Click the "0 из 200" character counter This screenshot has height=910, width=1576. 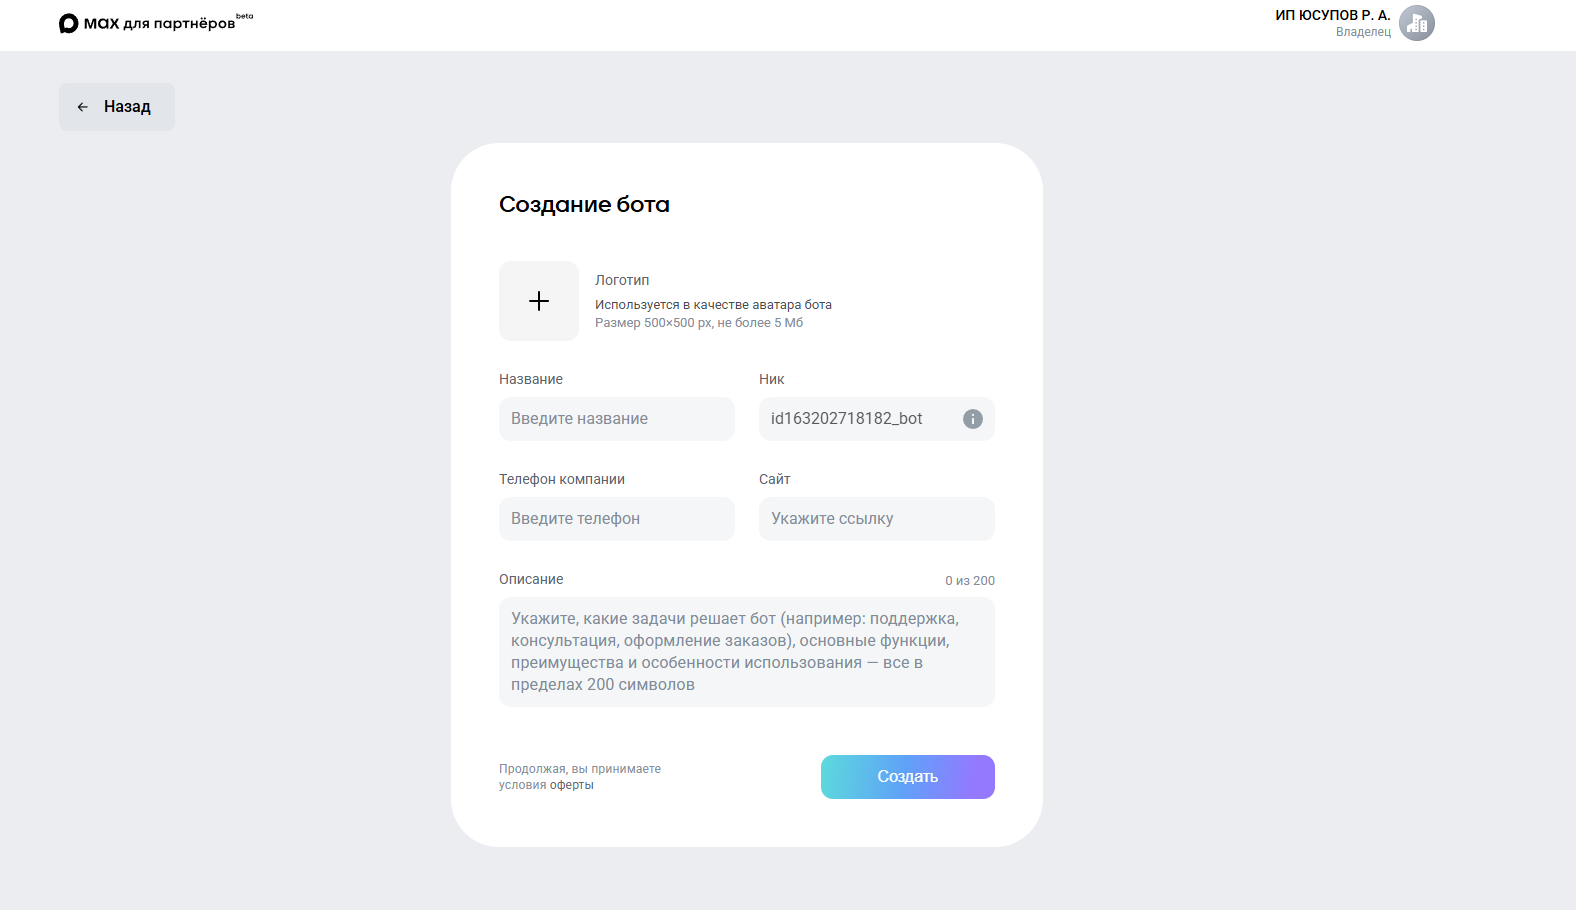coord(969,581)
